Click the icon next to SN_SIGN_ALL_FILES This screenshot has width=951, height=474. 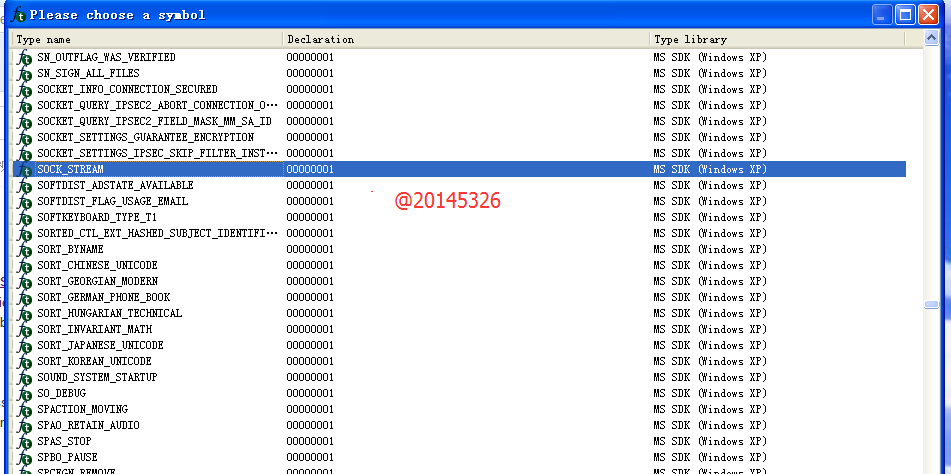point(24,74)
